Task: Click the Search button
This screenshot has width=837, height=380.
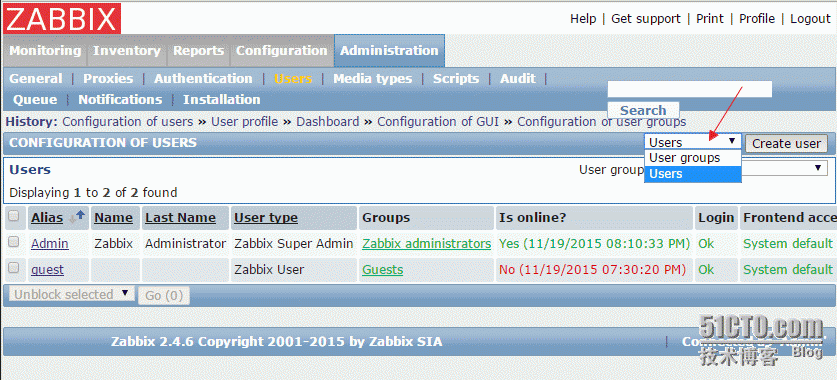Action: [643, 110]
